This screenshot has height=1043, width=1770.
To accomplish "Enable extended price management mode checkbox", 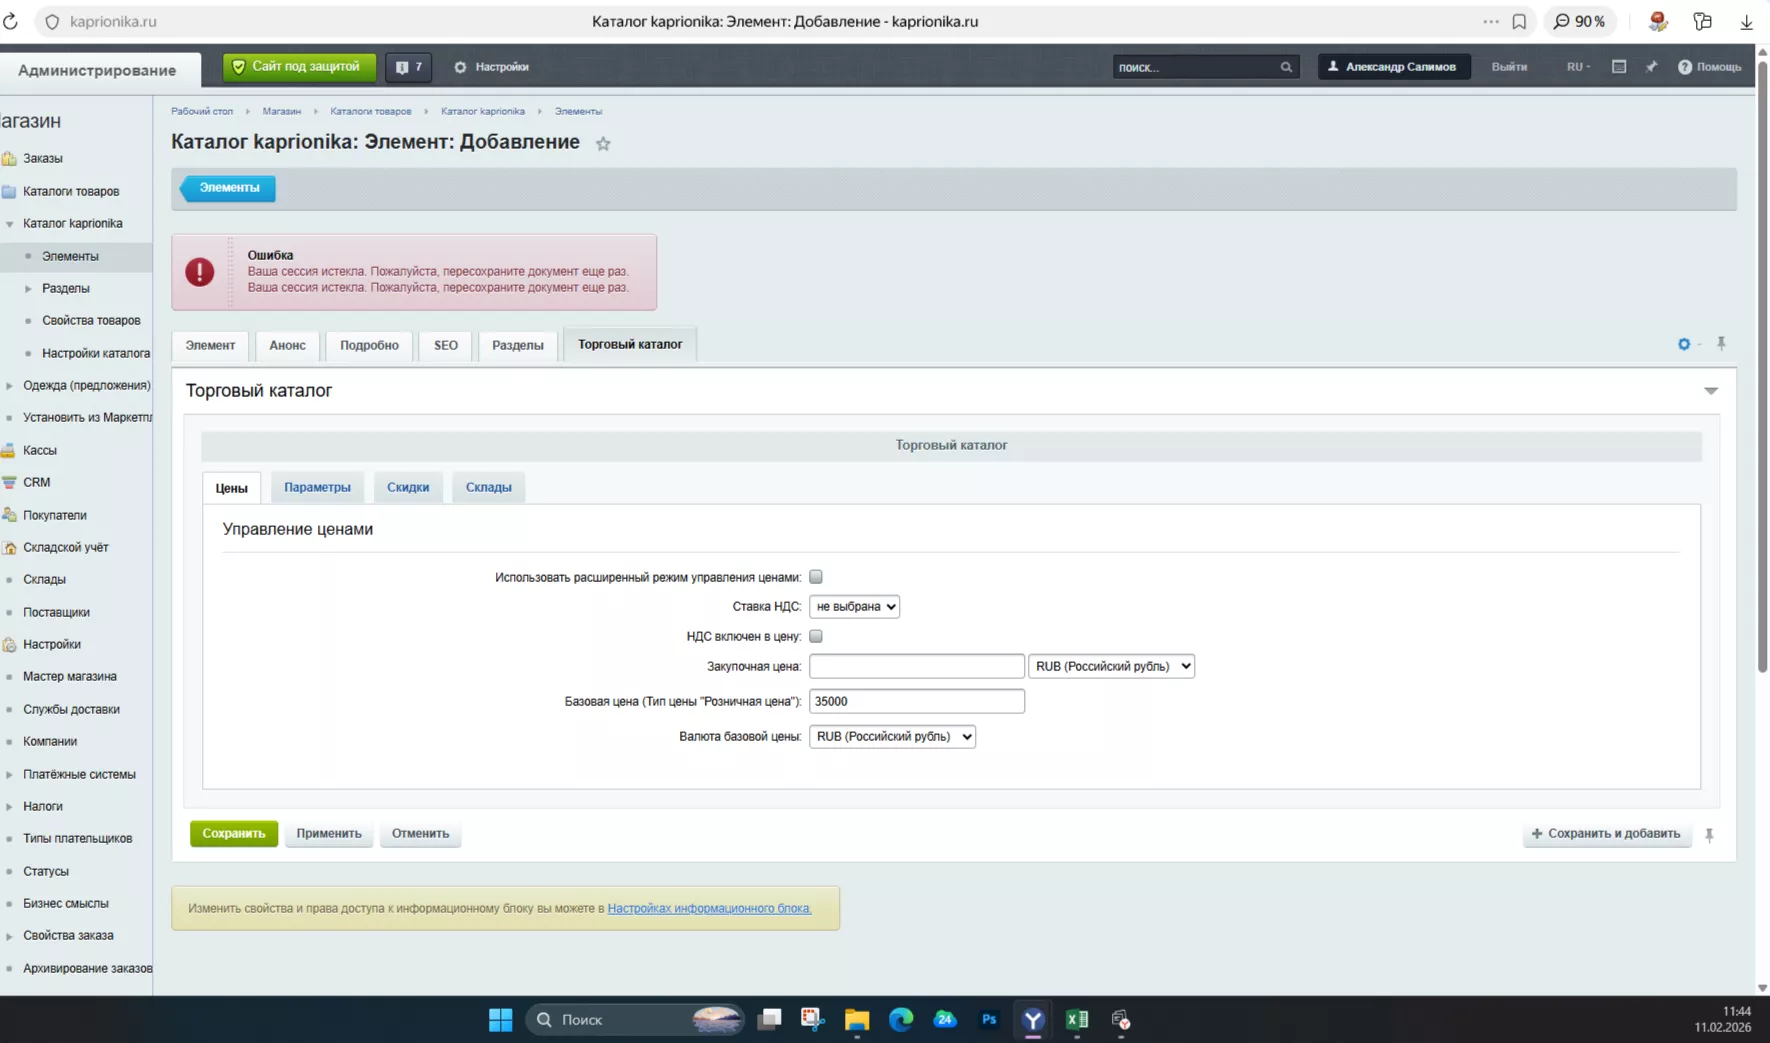I will [x=816, y=577].
